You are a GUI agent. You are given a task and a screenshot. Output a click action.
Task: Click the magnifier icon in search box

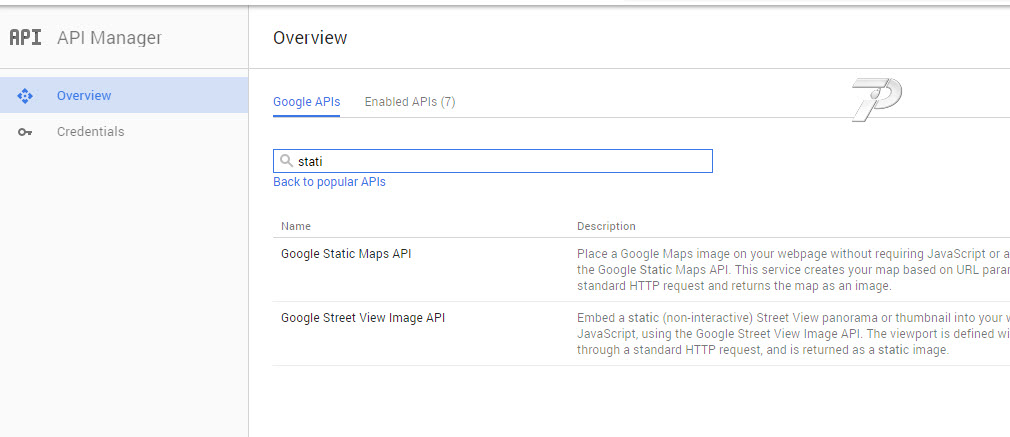(x=287, y=161)
